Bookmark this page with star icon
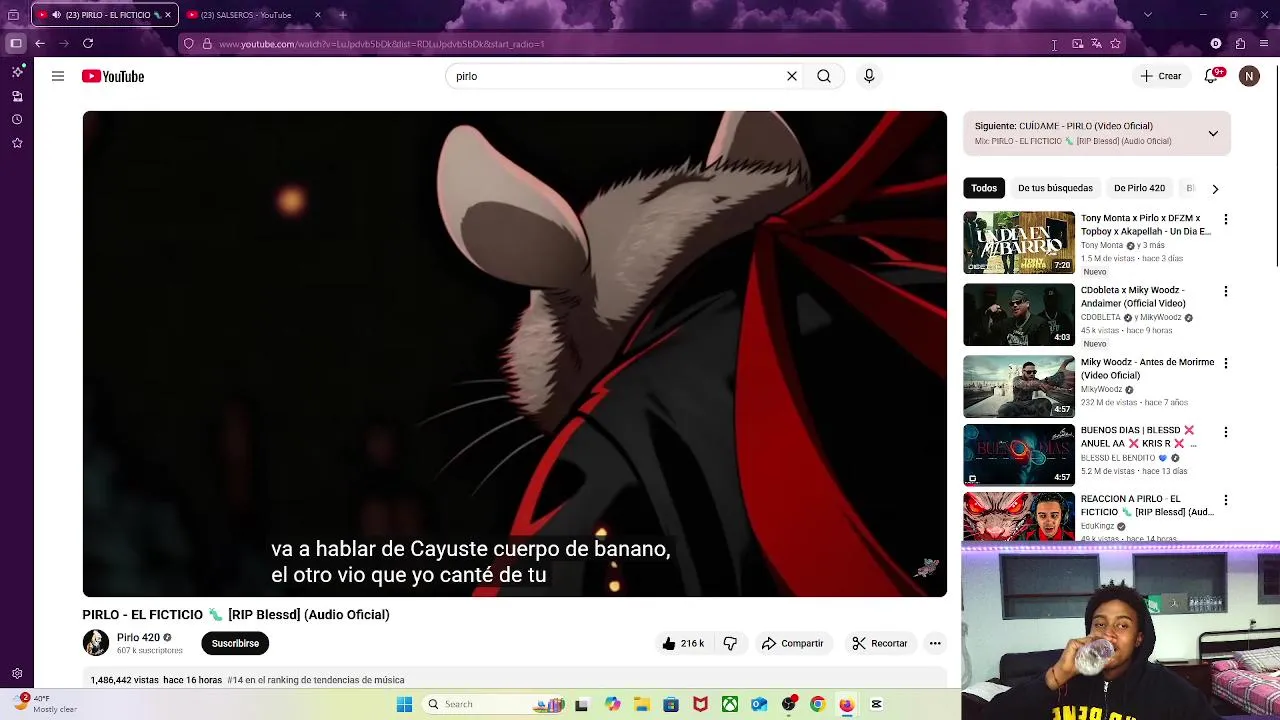Screen dimensions: 1280x720 [1115, 43]
